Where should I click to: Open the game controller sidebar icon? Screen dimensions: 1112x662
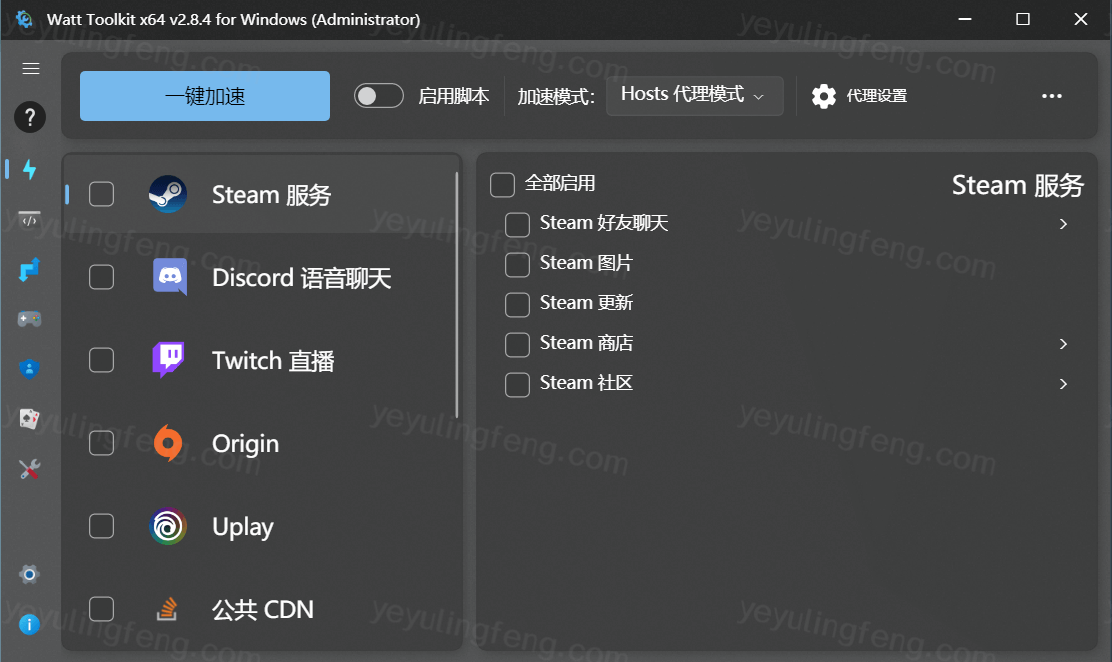click(29, 319)
